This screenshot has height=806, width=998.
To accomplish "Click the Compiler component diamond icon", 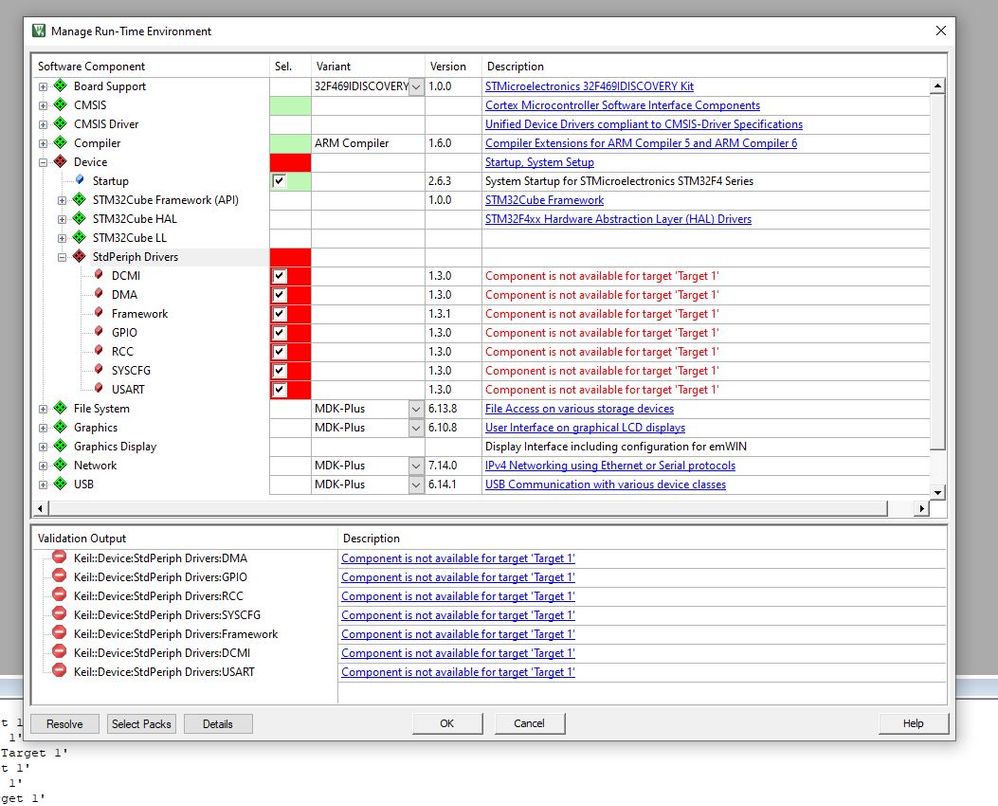I will pos(60,143).
